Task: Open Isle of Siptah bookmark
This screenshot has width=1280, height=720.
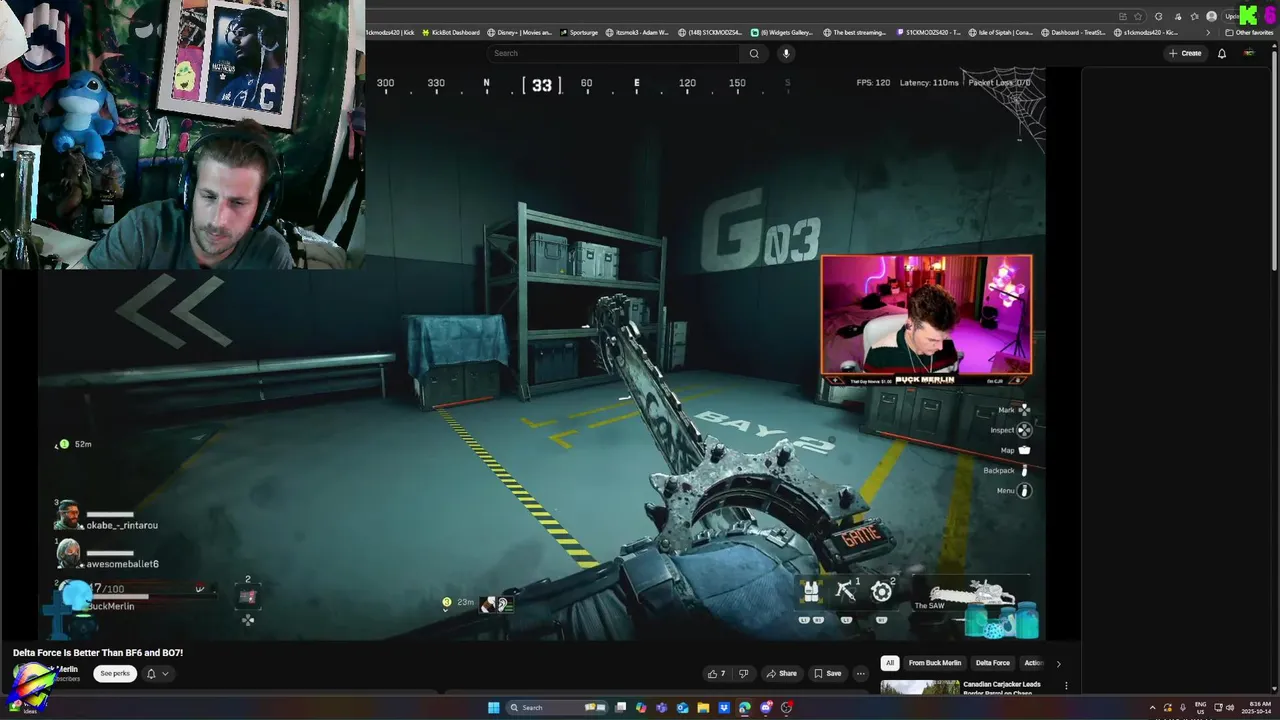Action: 1003,32
